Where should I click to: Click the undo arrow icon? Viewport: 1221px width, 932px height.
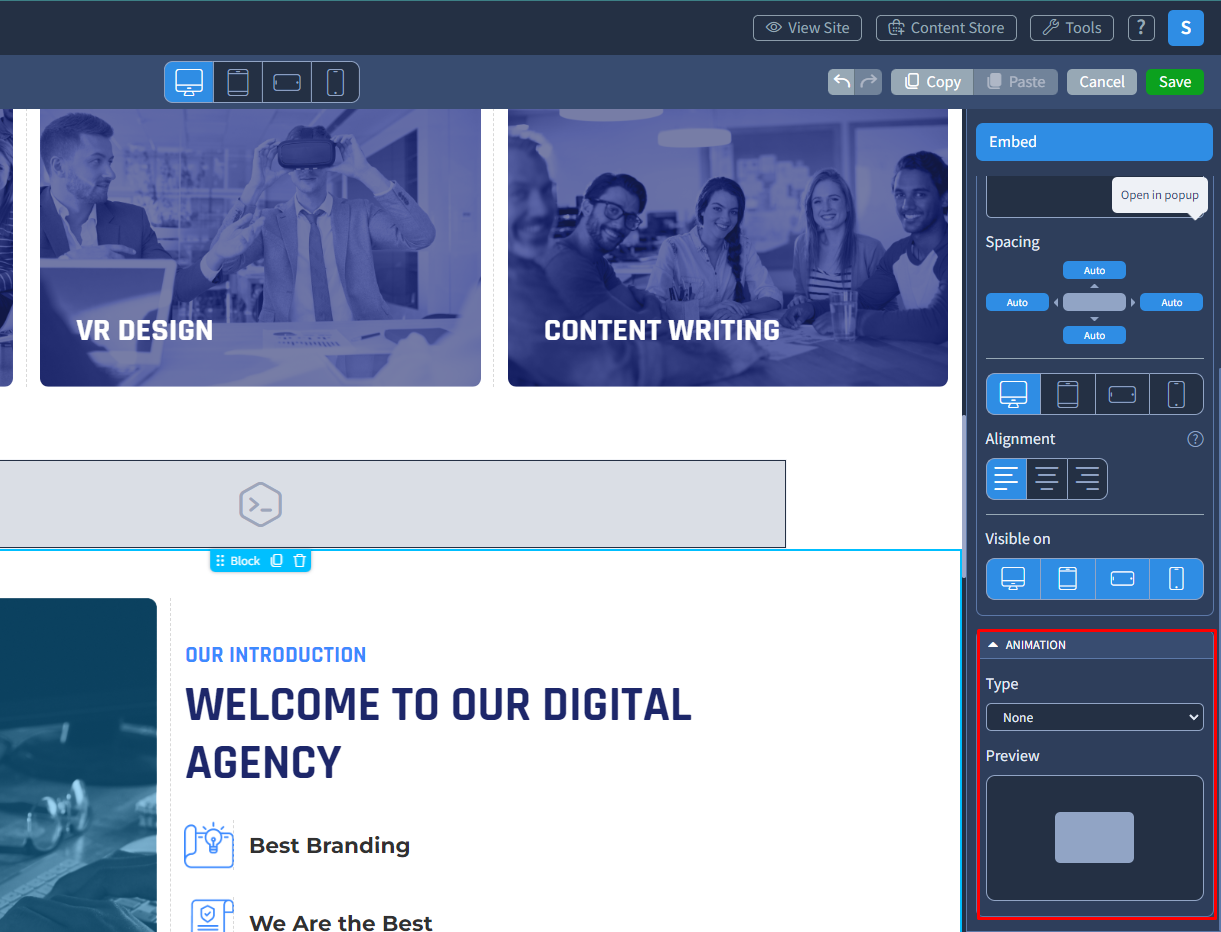point(842,82)
